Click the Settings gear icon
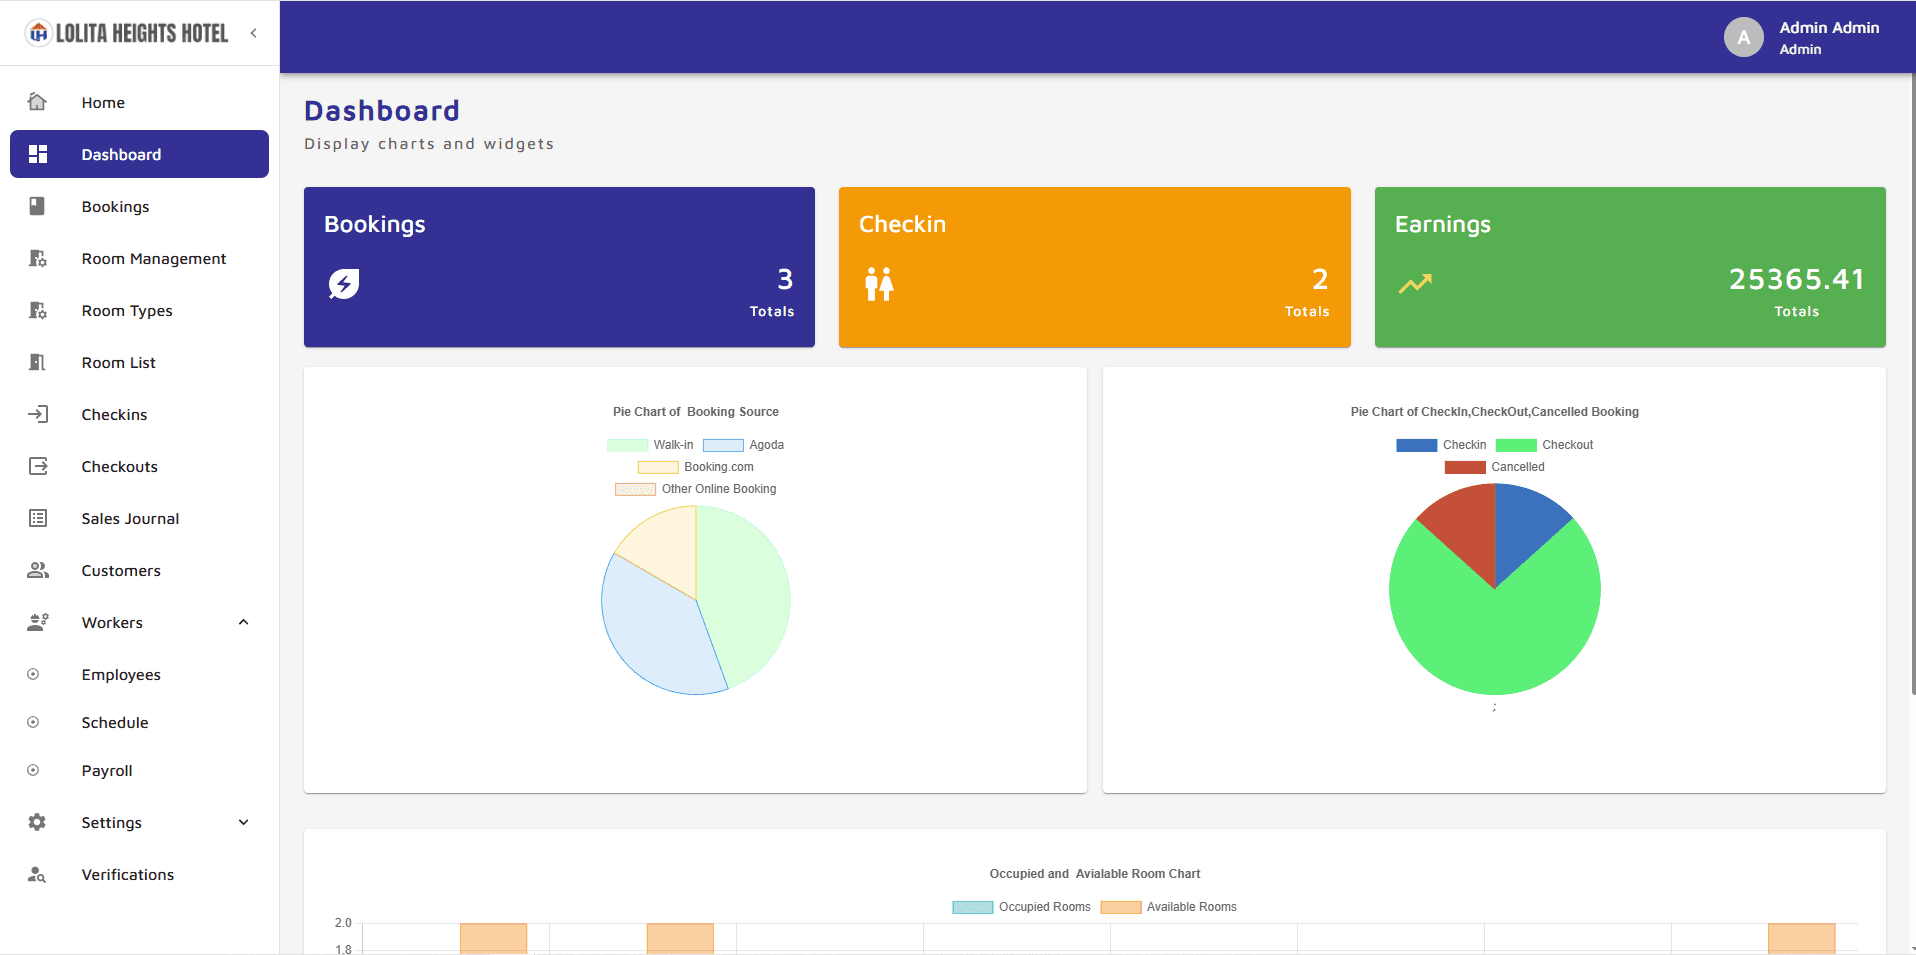 37,822
